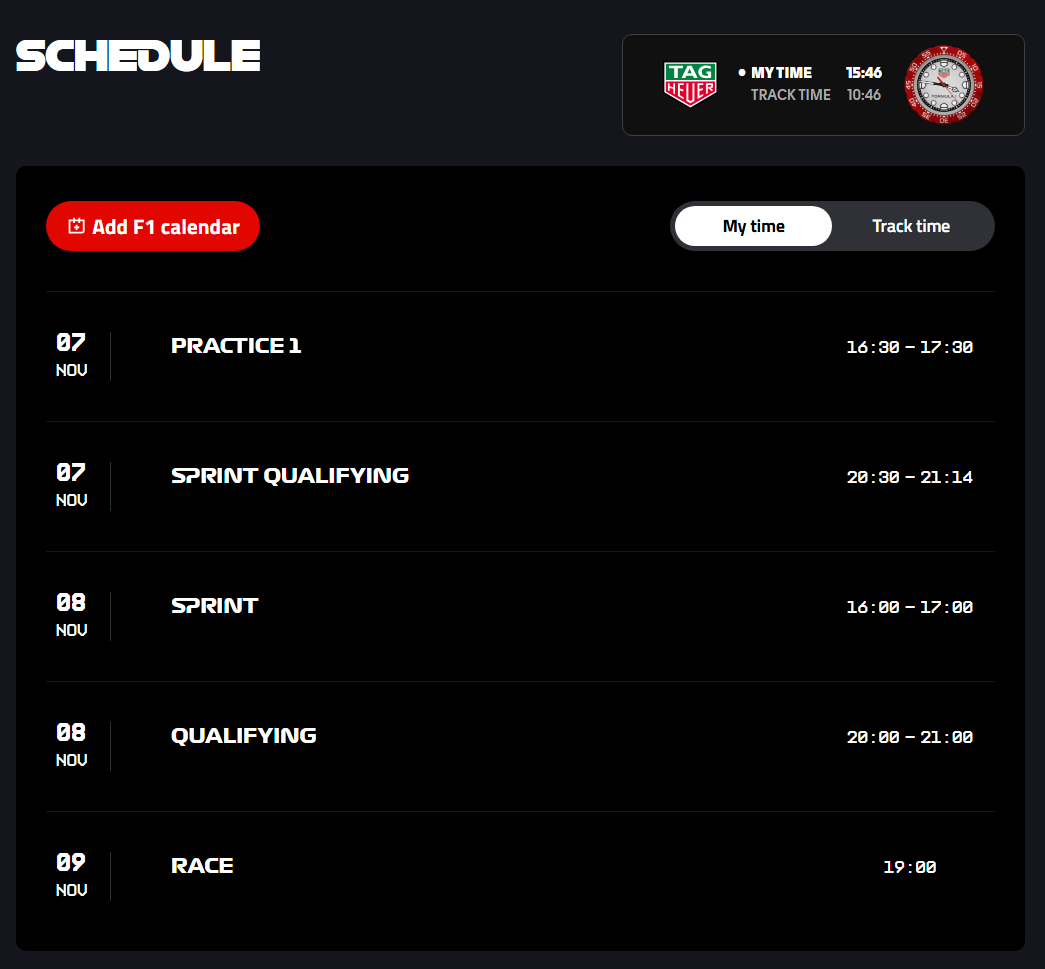The image size is (1045, 969).
Task: Click the SCHEDULE heading
Action: coord(138,56)
